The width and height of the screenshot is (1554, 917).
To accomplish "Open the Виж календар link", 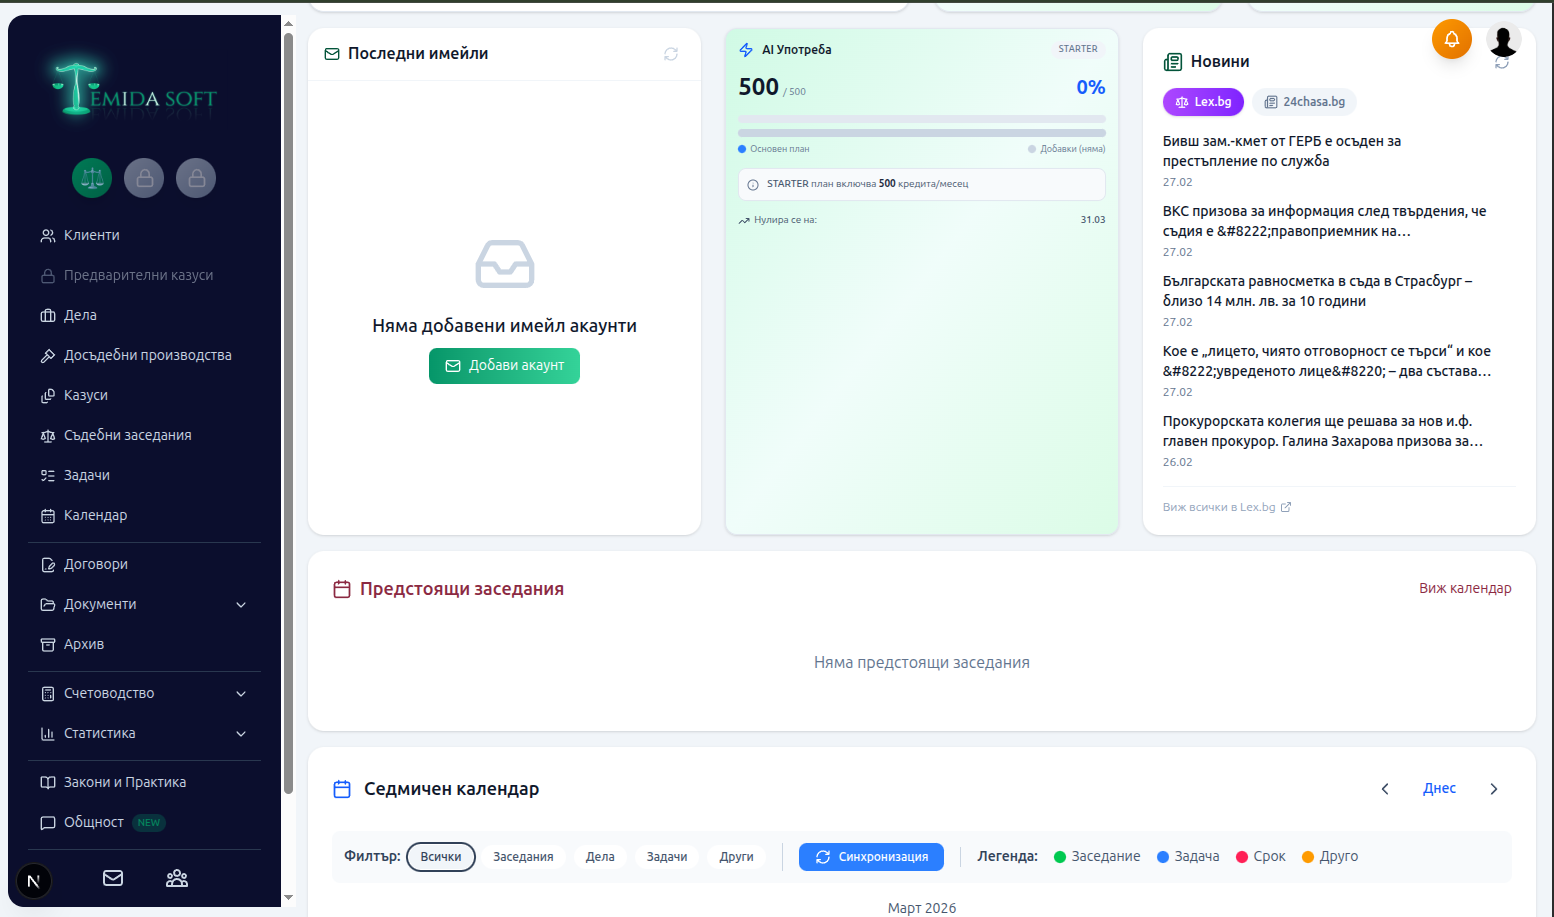I will 1465,588.
